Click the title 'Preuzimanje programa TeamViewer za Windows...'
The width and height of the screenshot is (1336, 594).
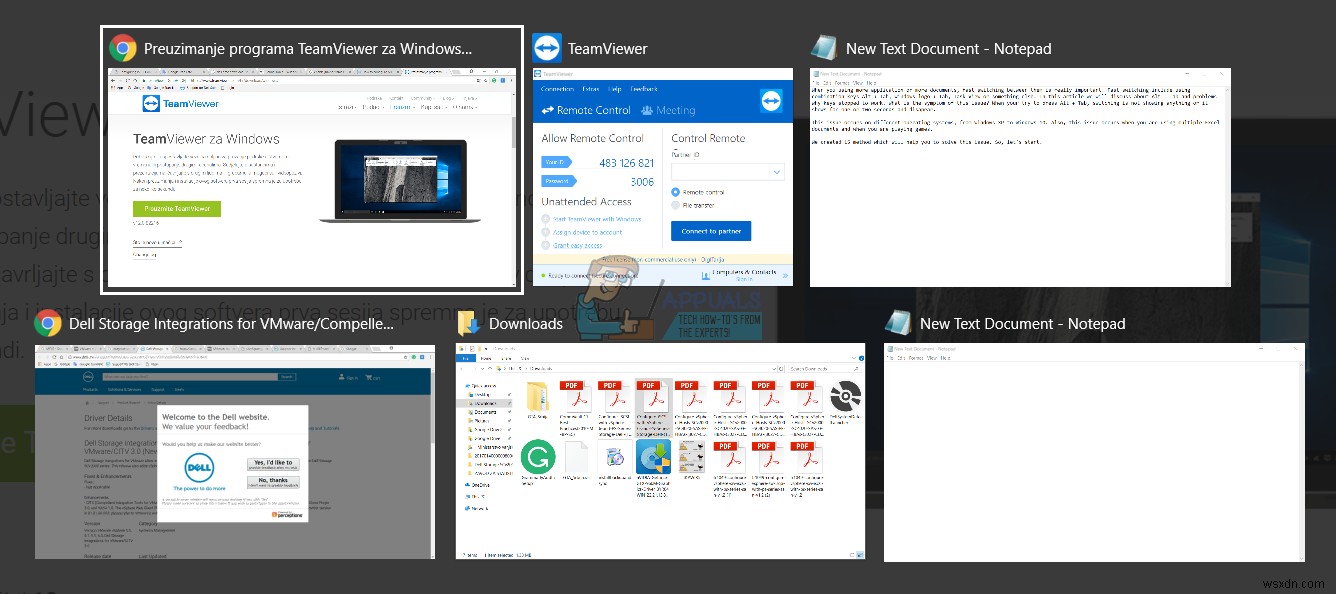tap(308, 48)
